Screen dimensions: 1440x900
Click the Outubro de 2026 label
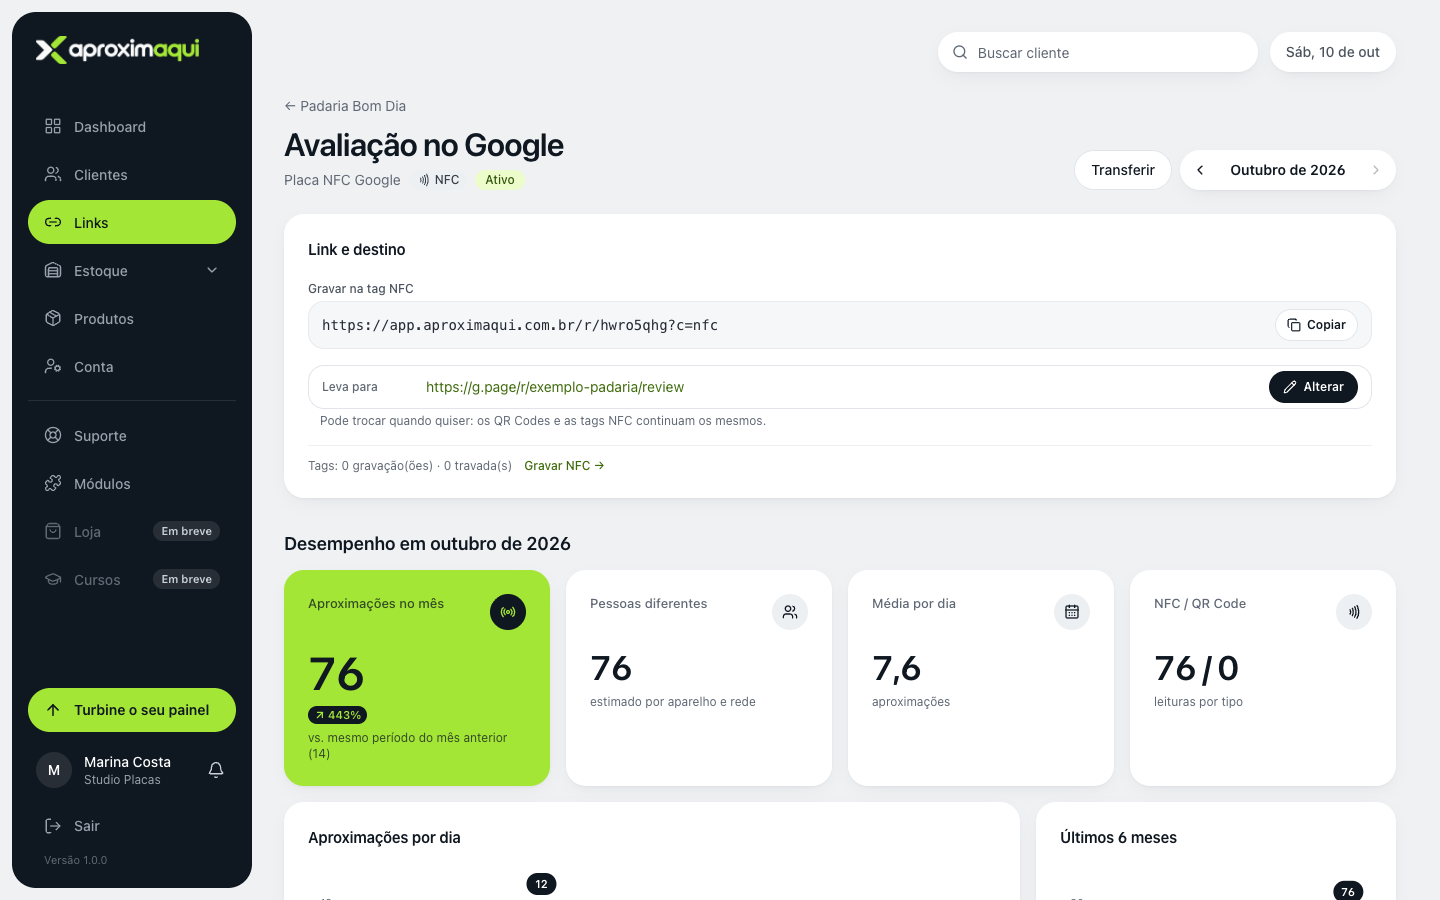tap(1288, 170)
